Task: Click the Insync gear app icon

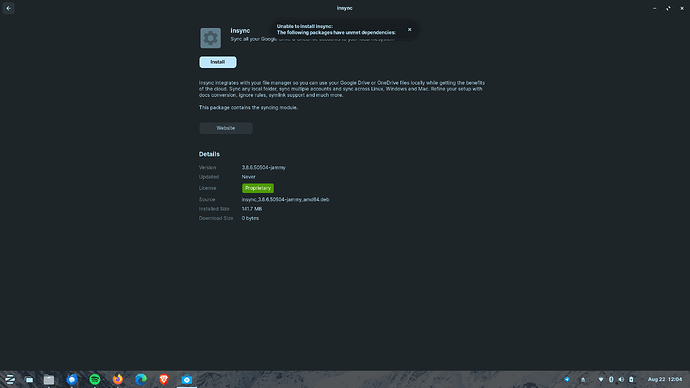Action: tap(210, 38)
